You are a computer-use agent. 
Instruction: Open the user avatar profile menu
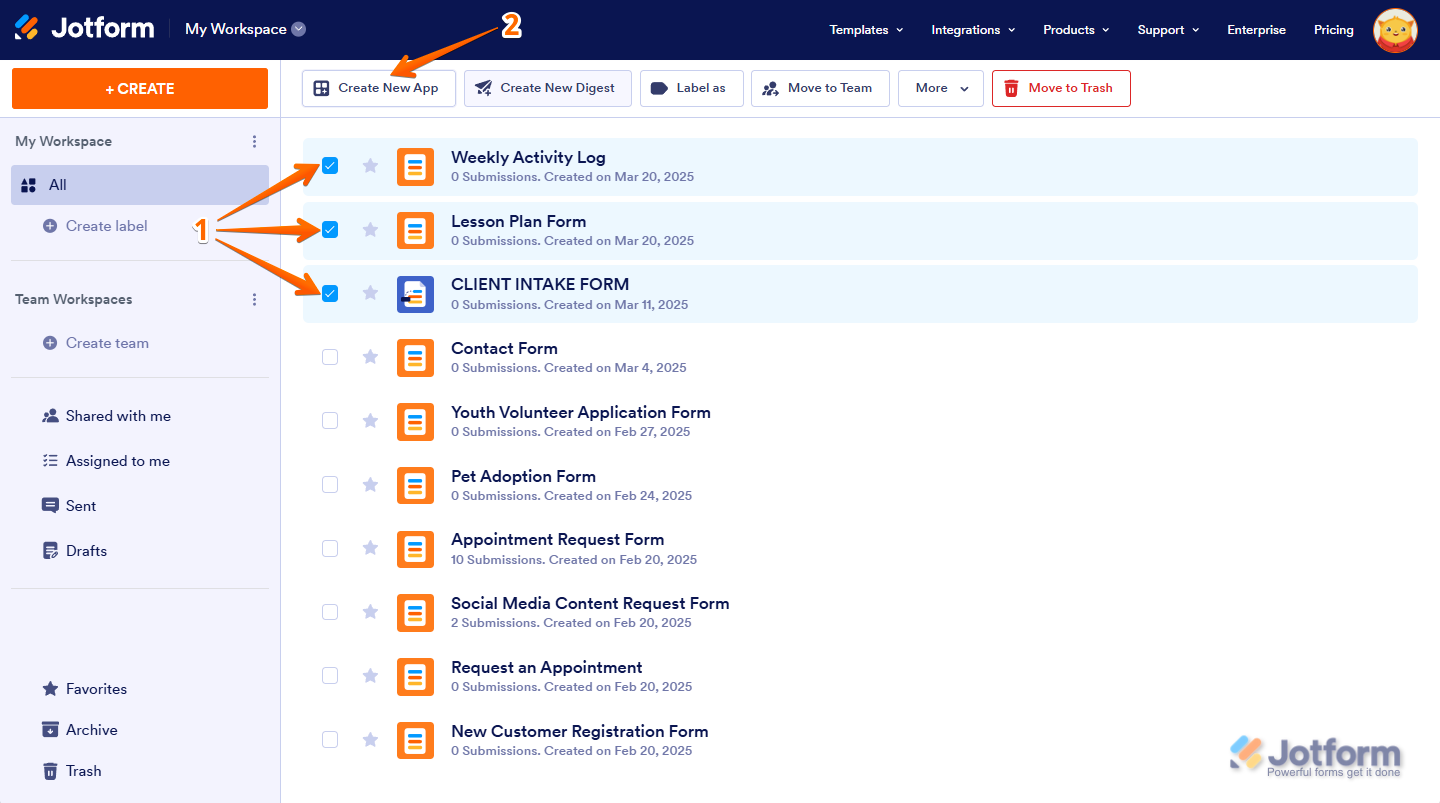tap(1395, 30)
